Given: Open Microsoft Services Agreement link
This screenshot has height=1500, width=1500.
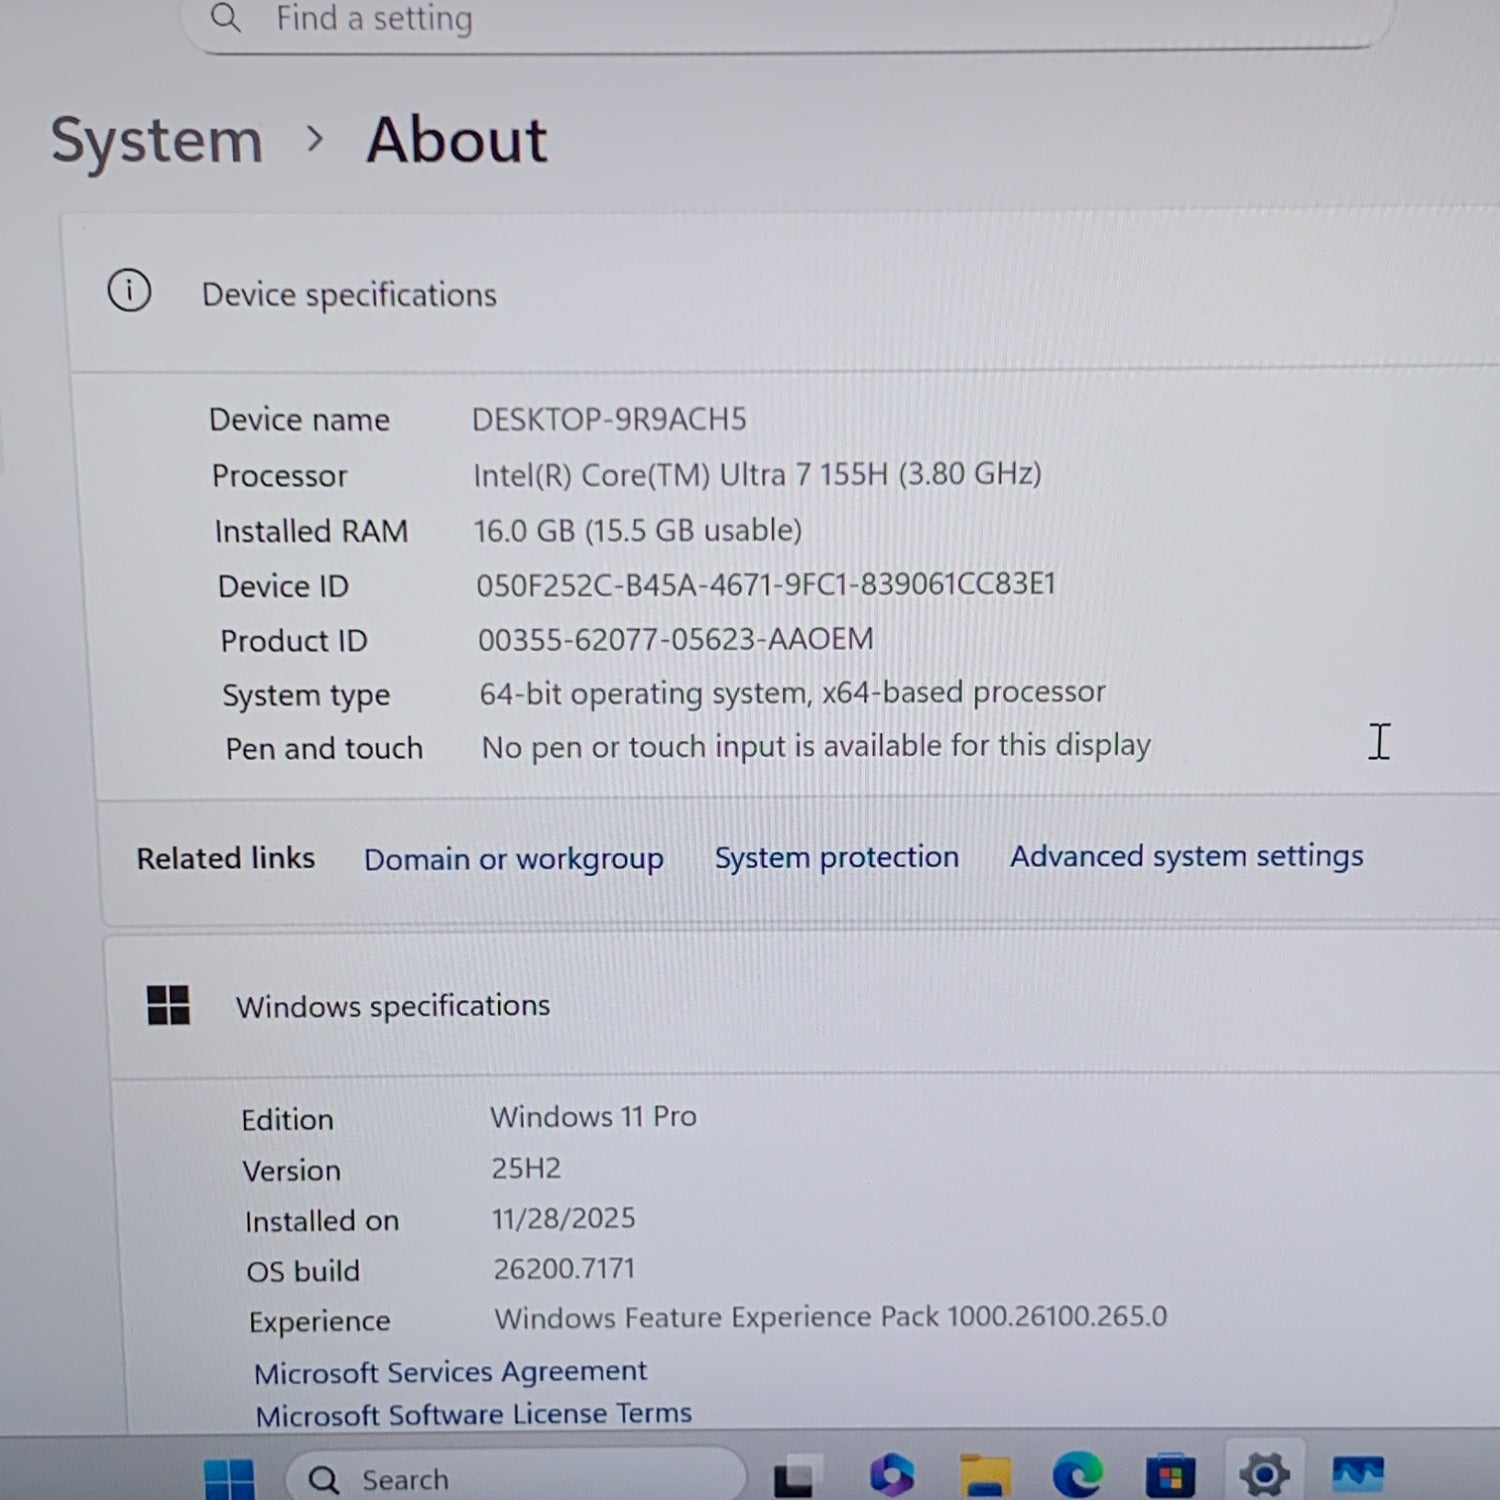Looking at the screenshot, I should tap(450, 1372).
